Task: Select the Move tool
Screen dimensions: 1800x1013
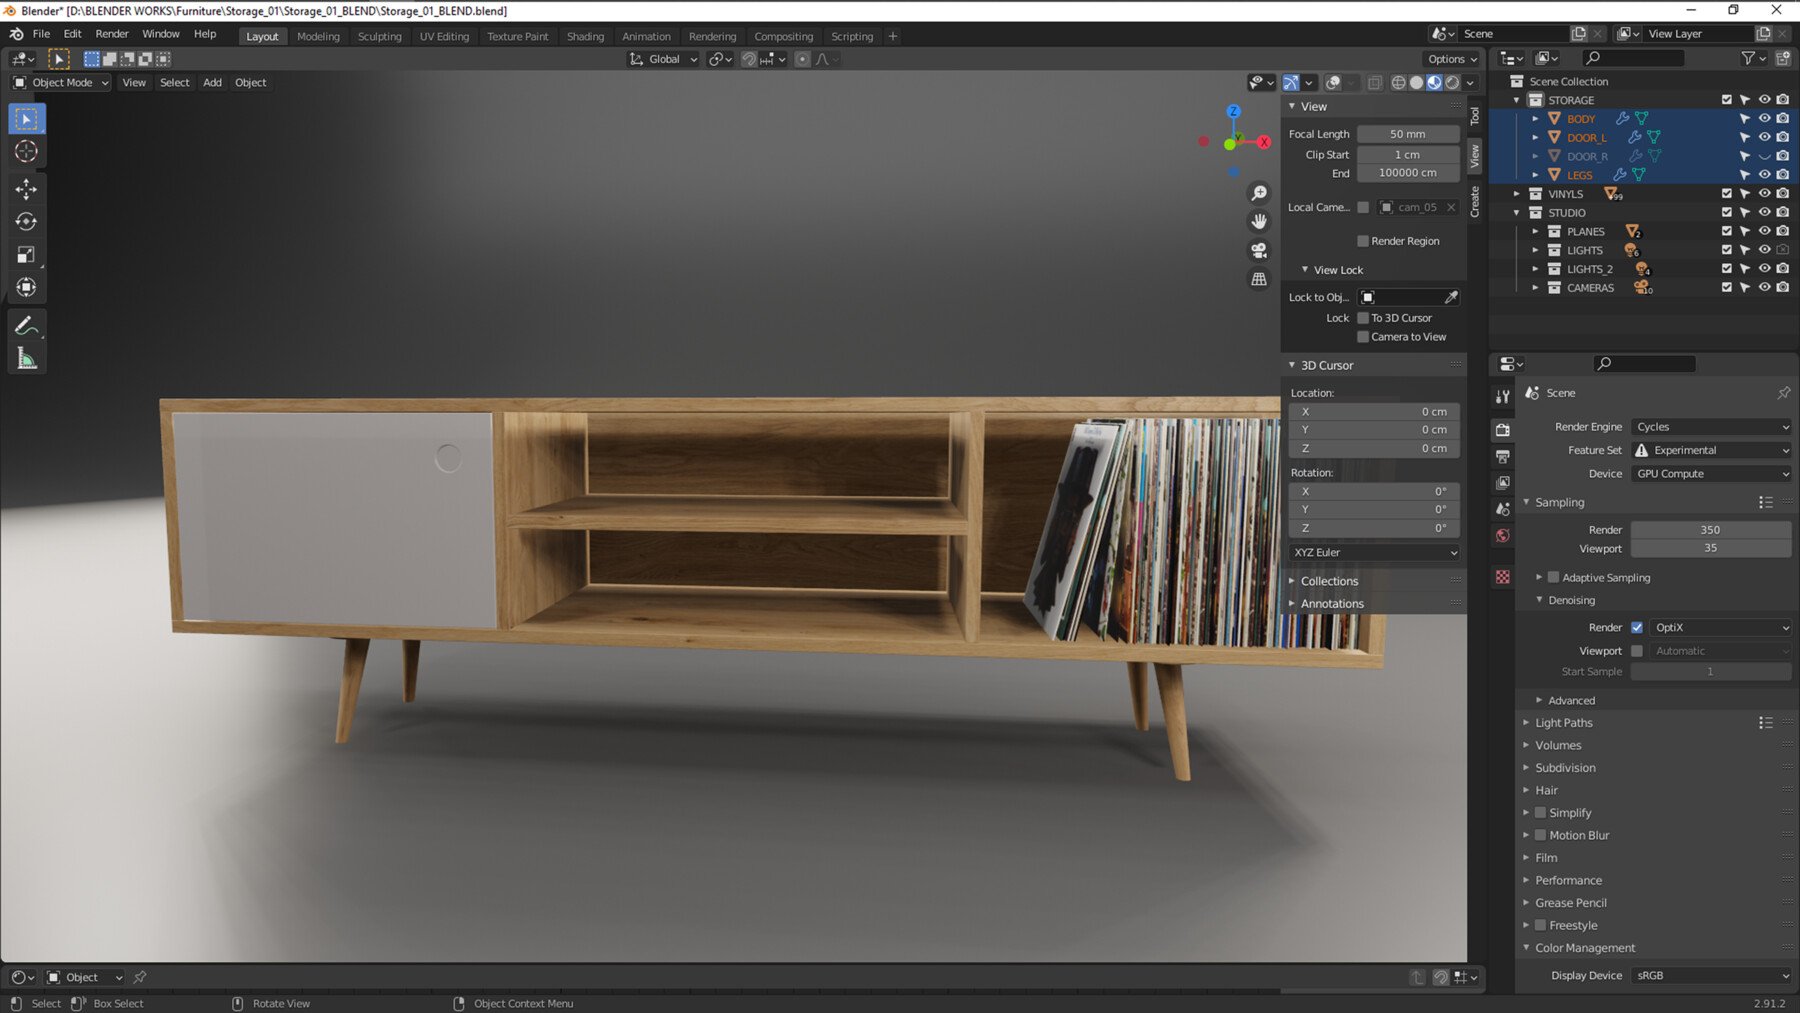Action: click(26, 187)
